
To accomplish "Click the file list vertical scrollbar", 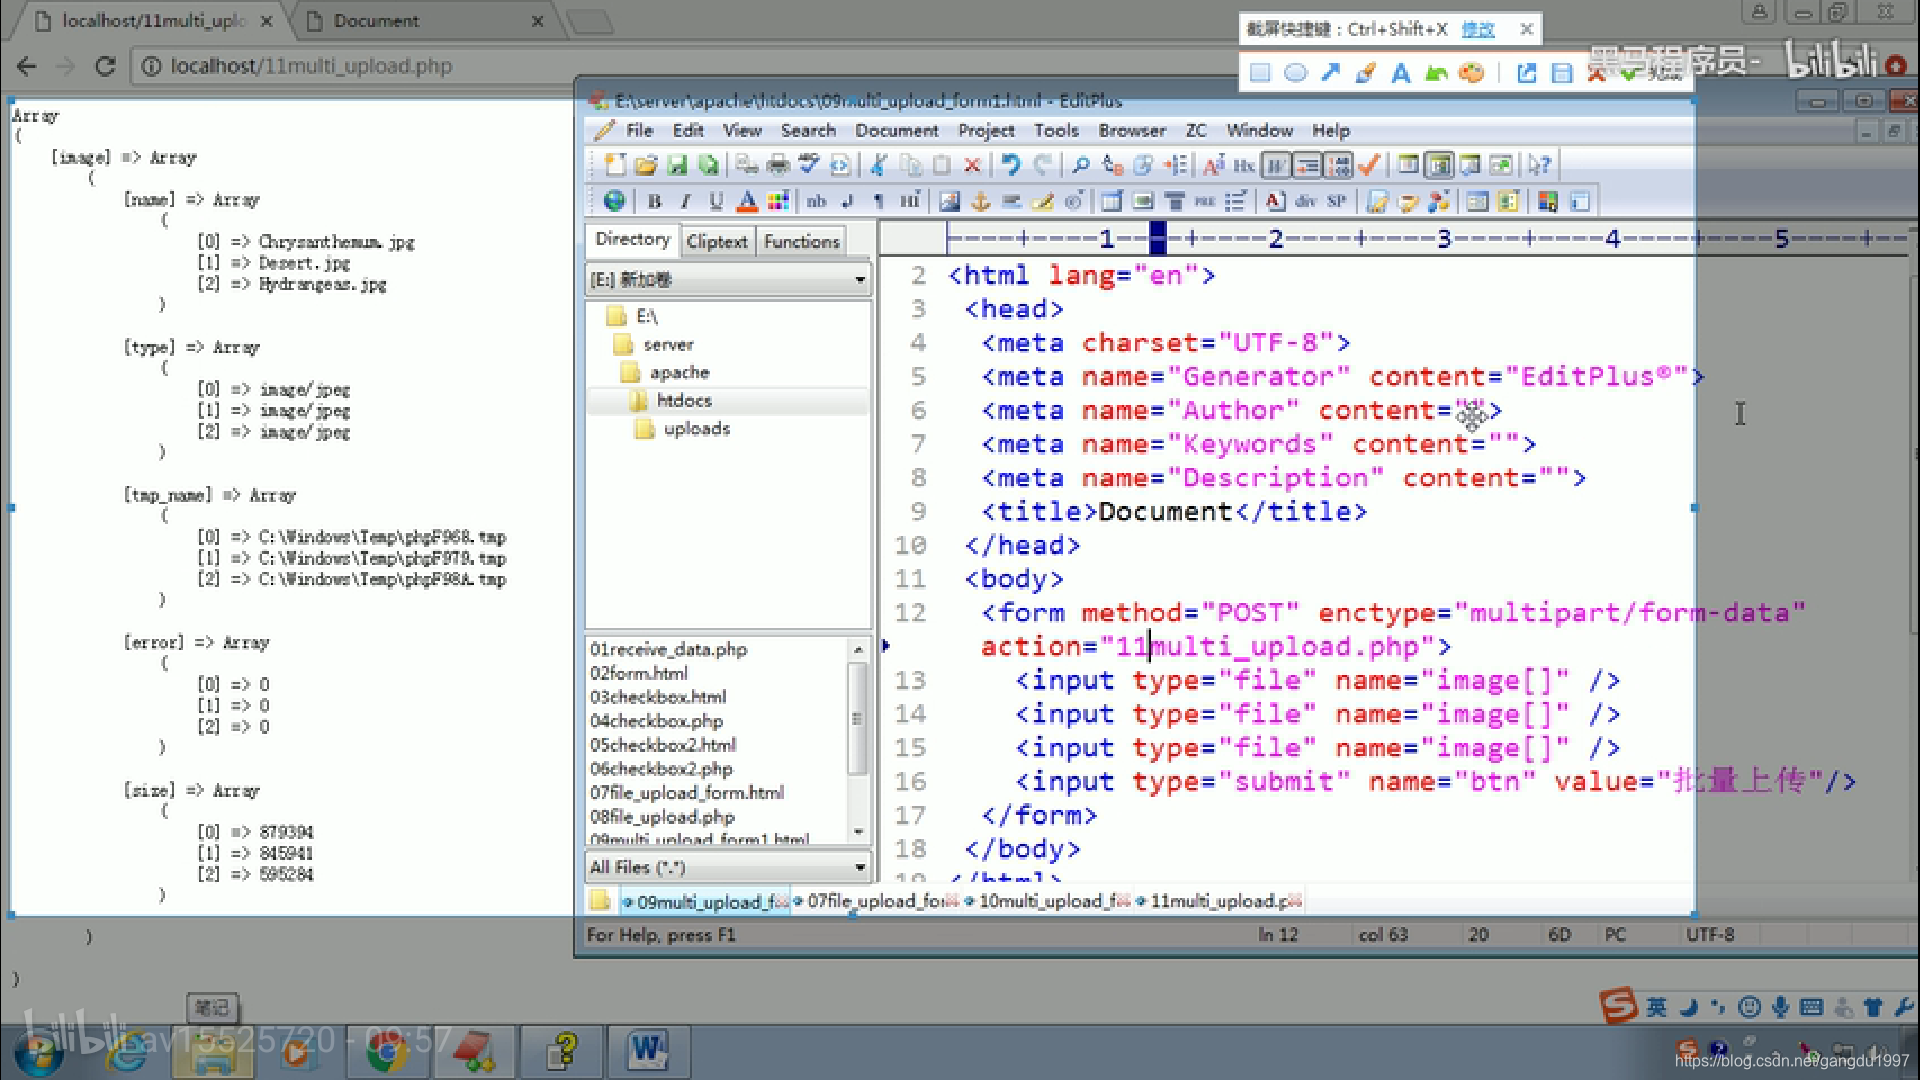I will click(x=858, y=740).
